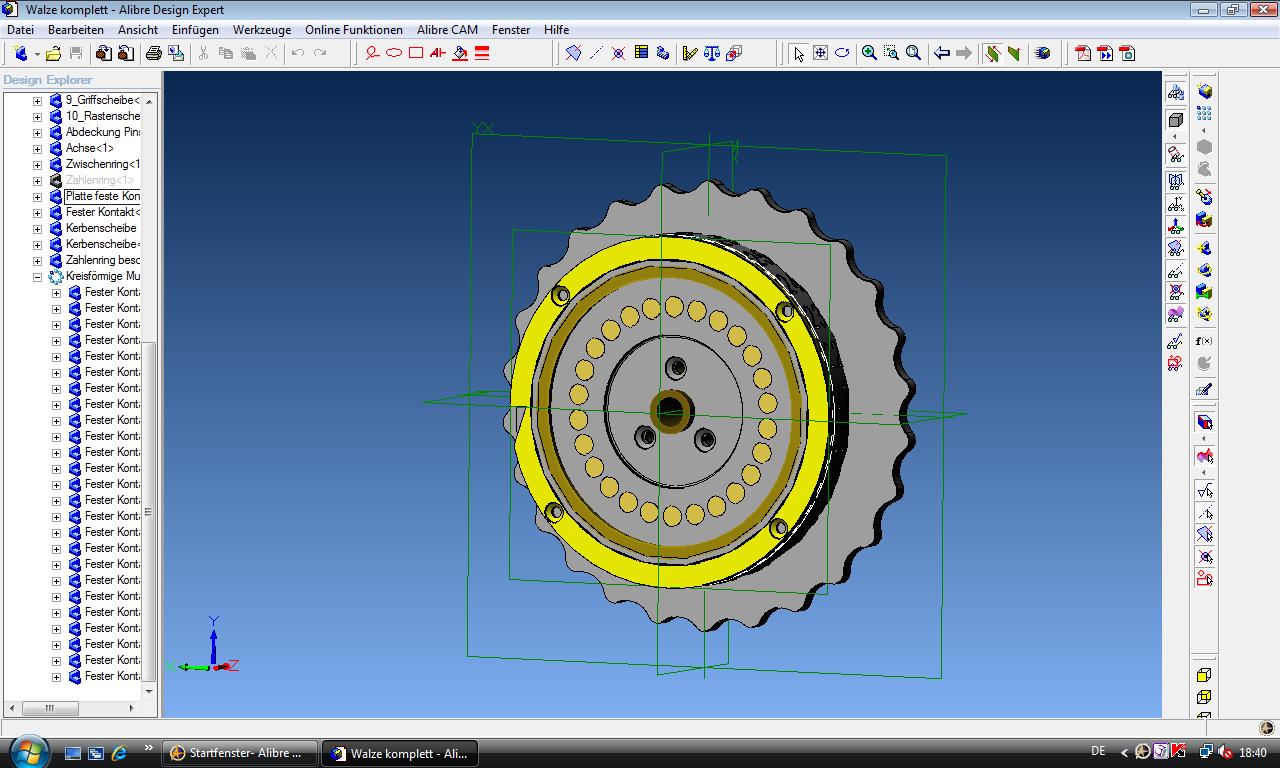Expand the Zahlenring beschriftet tree node
This screenshot has width=1280, height=768.
(x=38, y=261)
